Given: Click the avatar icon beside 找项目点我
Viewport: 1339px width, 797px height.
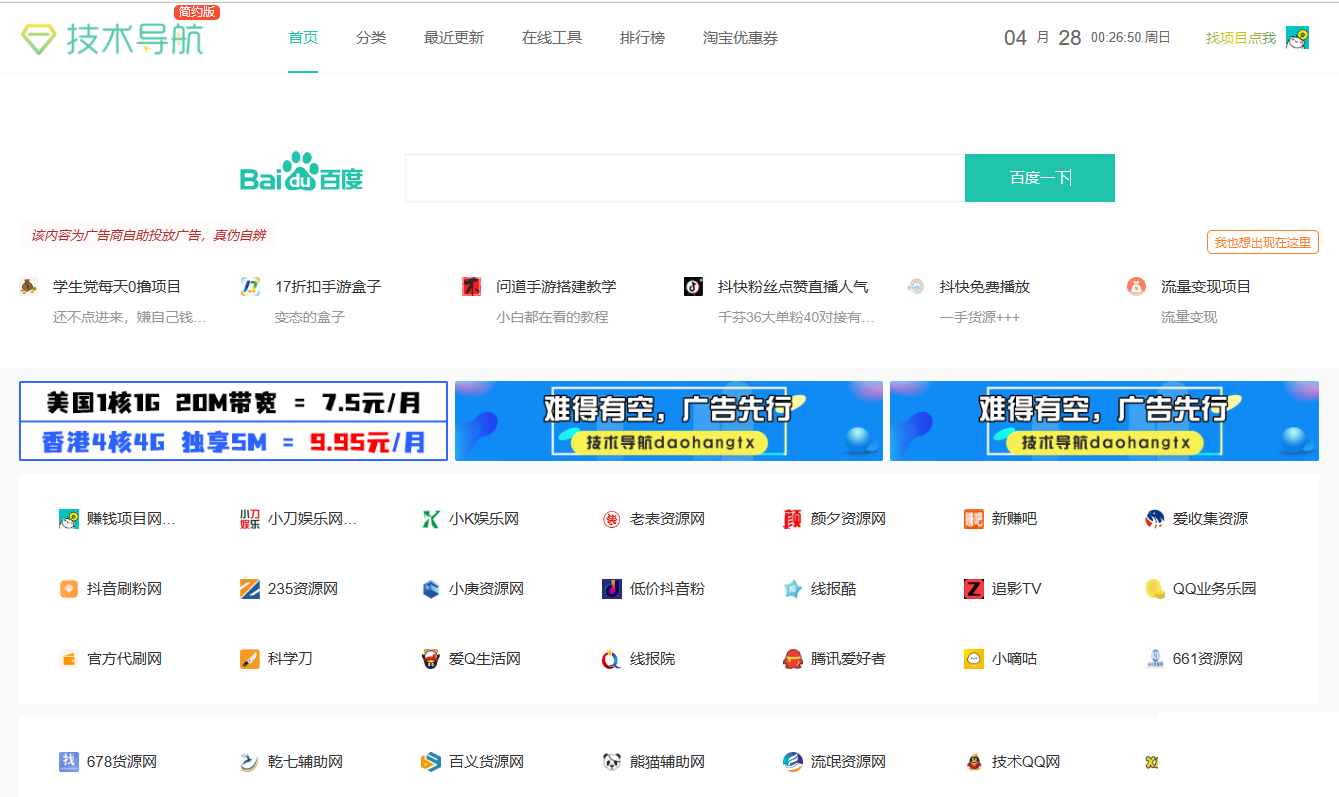Looking at the screenshot, I should tap(1297, 38).
